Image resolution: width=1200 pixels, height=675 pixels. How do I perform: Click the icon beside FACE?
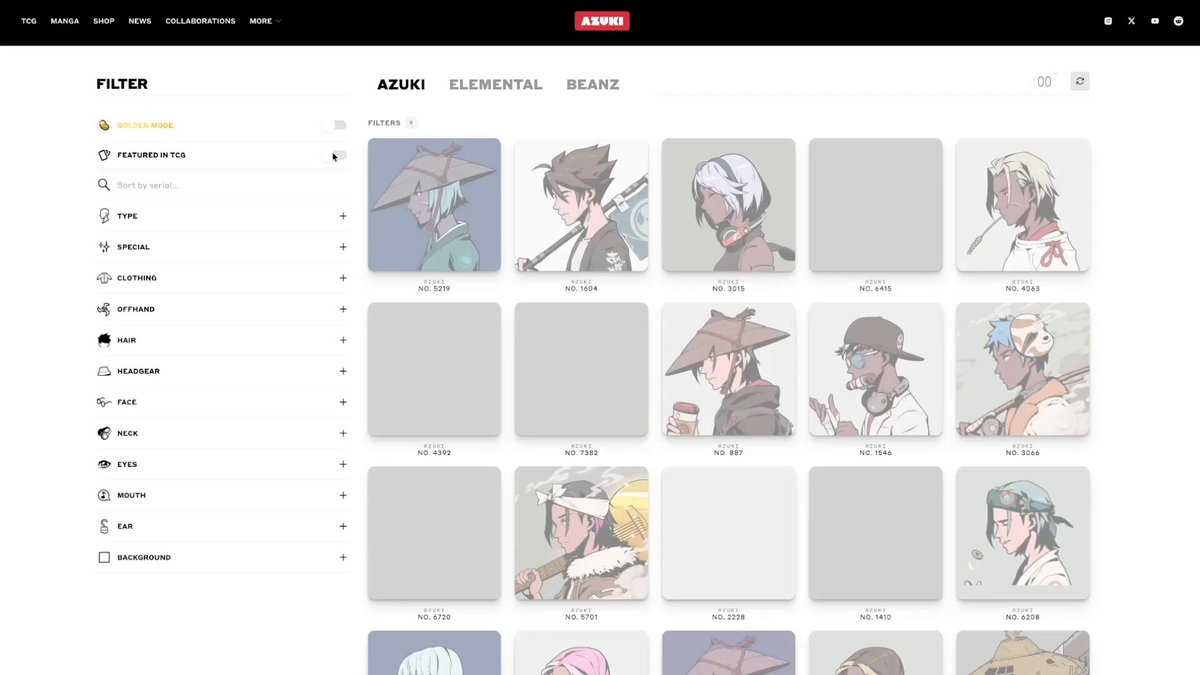click(x=104, y=402)
